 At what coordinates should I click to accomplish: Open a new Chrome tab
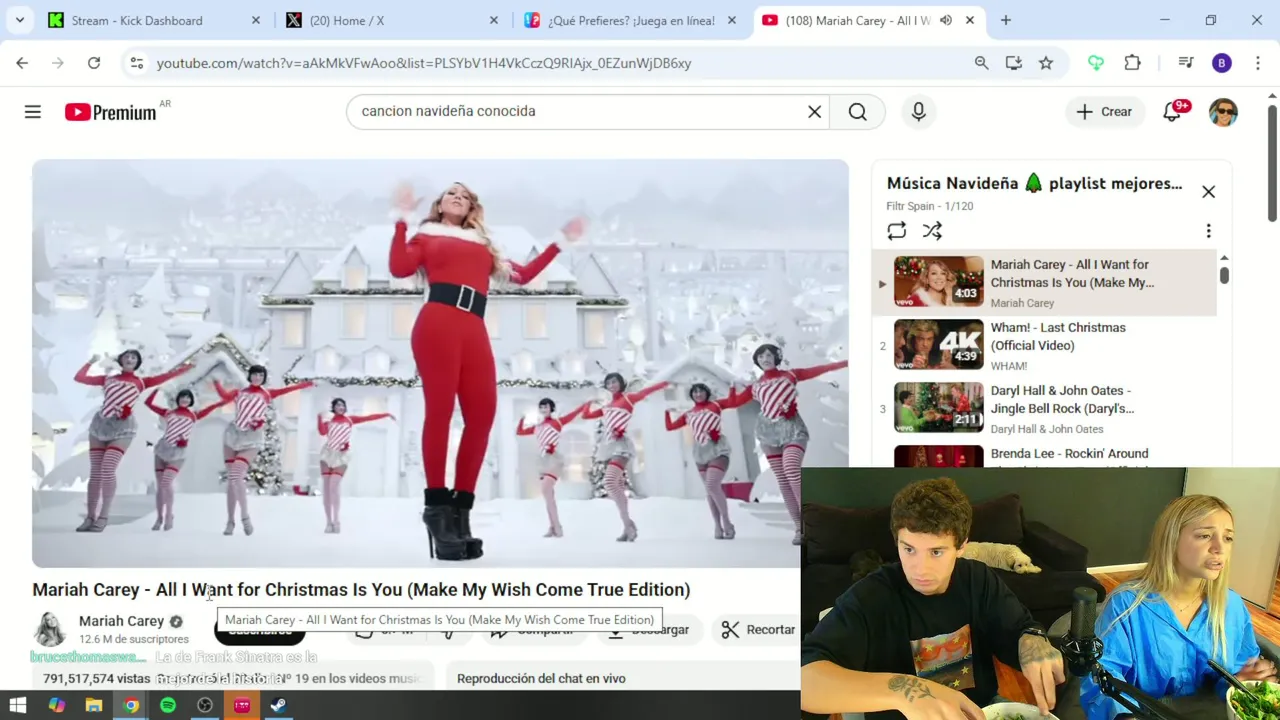pyautogui.click(x=1006, y=20)
